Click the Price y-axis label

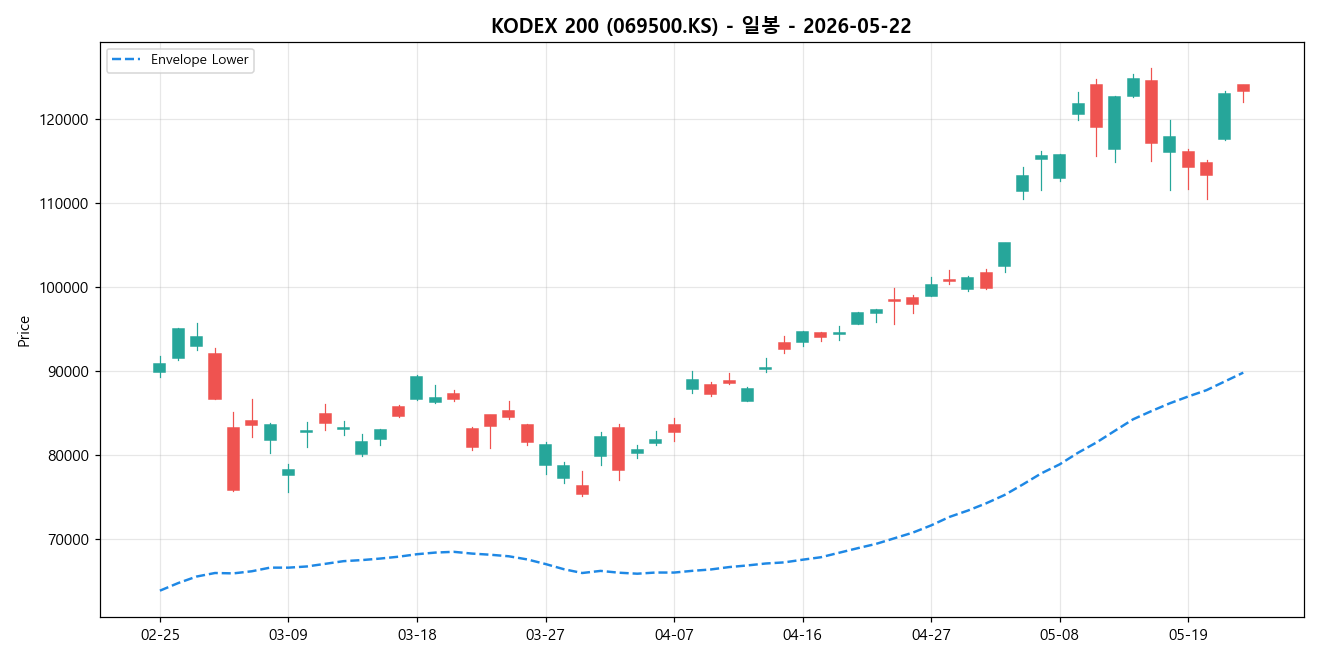click(24, 331)
